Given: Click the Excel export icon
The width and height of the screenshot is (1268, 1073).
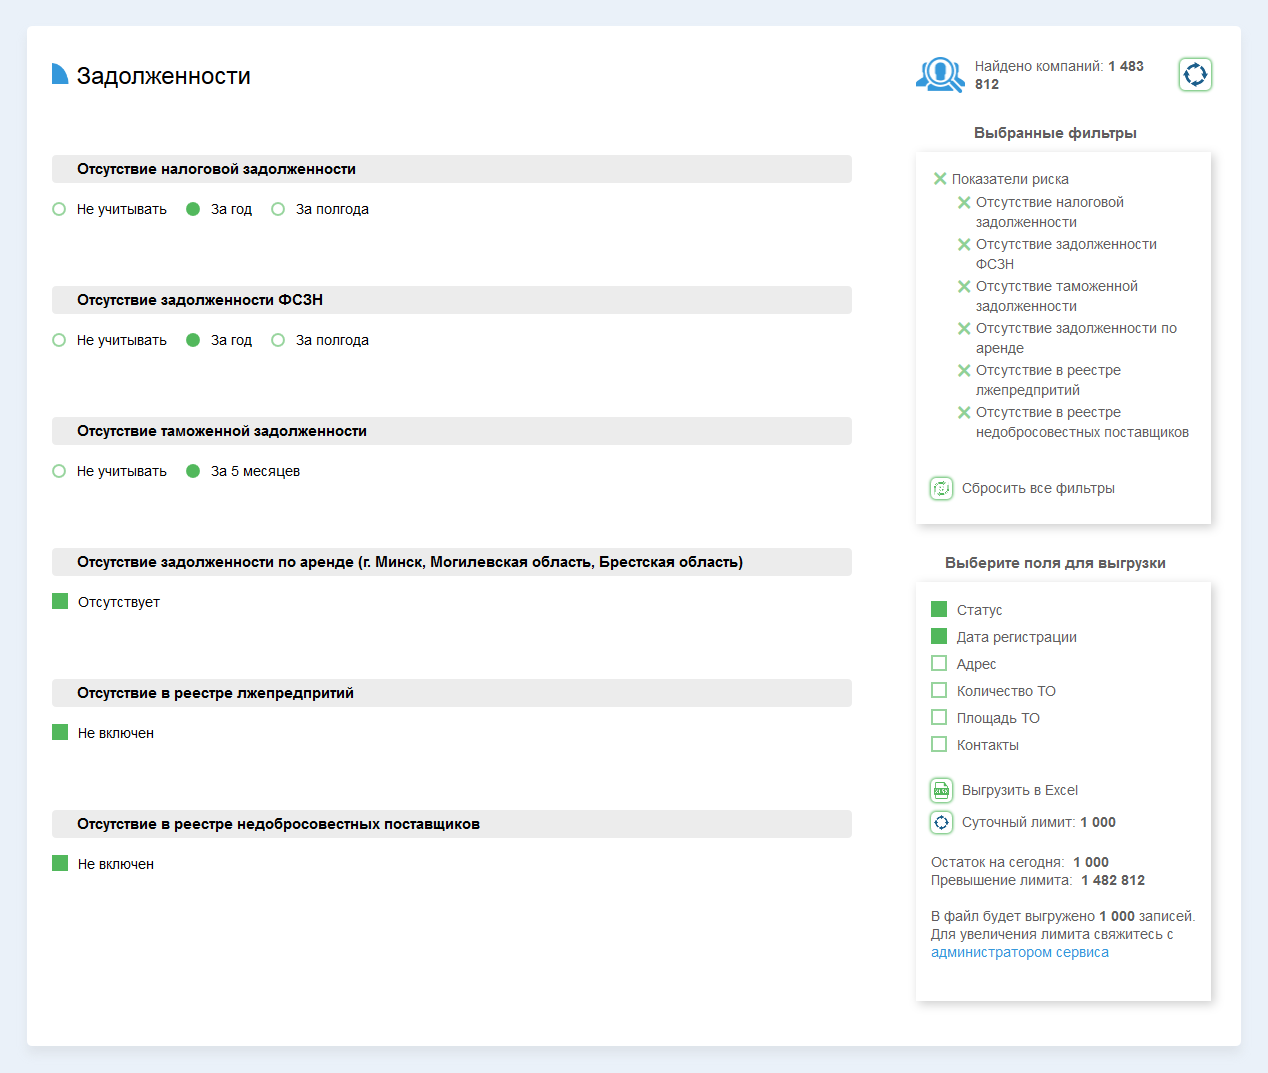Looking at the screenshot, I should click(941, 791).
